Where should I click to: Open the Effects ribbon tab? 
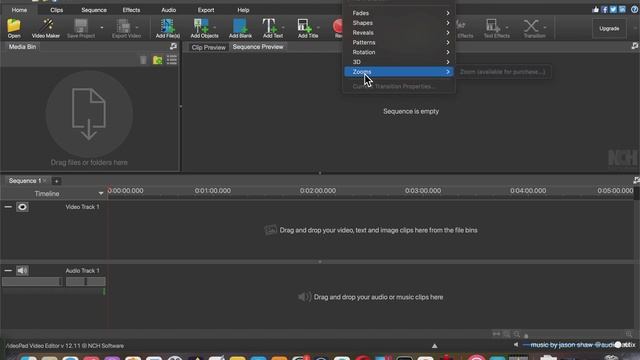131,10
